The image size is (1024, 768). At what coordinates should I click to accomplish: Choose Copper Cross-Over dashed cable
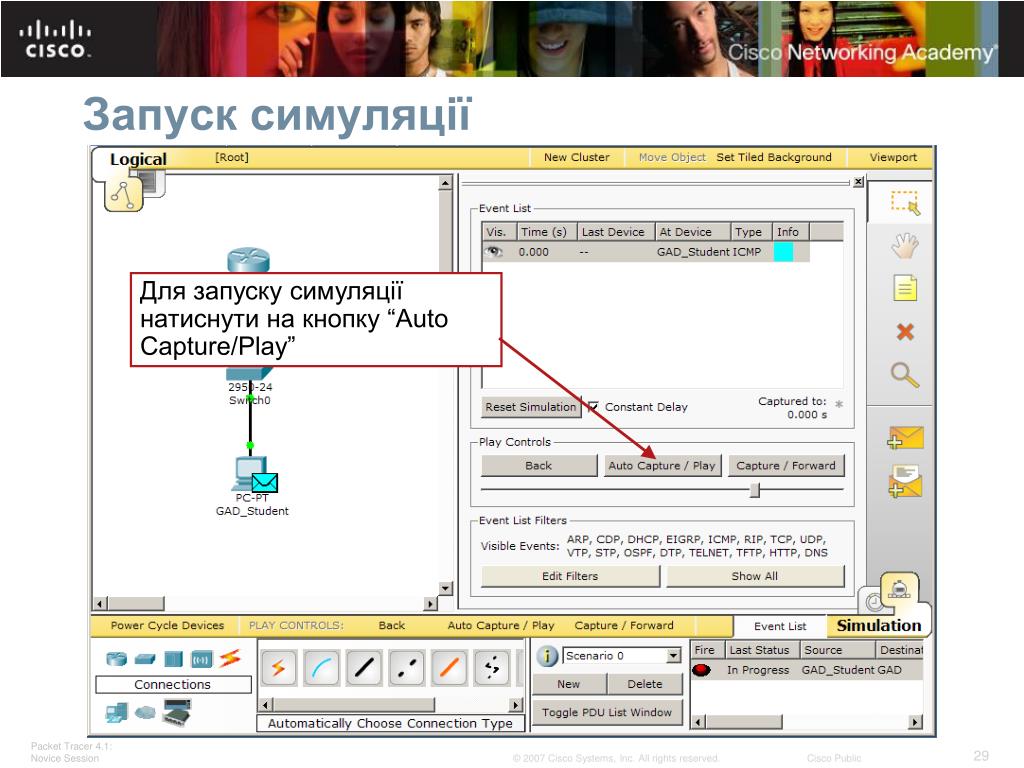click(407, 667)
